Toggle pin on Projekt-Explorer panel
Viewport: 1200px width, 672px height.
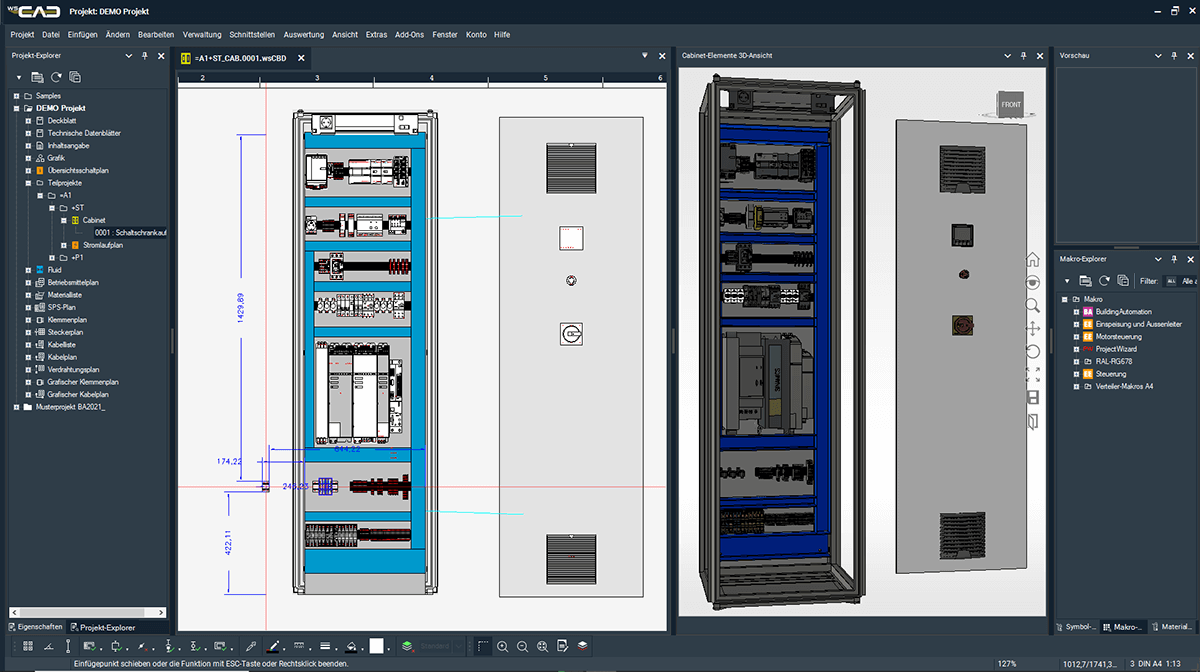(146, 56)
